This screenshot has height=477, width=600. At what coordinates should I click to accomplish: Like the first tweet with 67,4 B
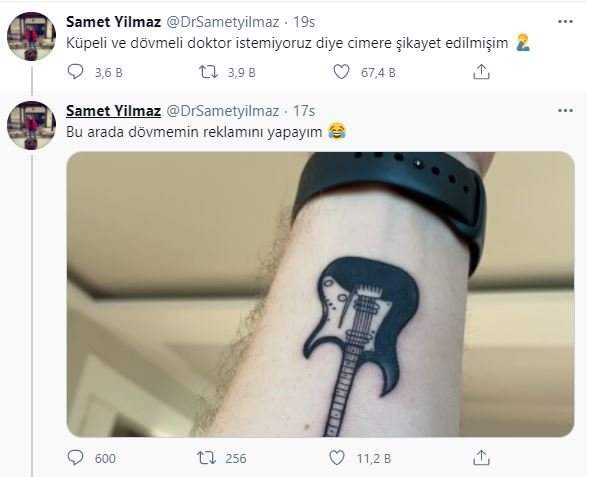[x=344, y=72]
